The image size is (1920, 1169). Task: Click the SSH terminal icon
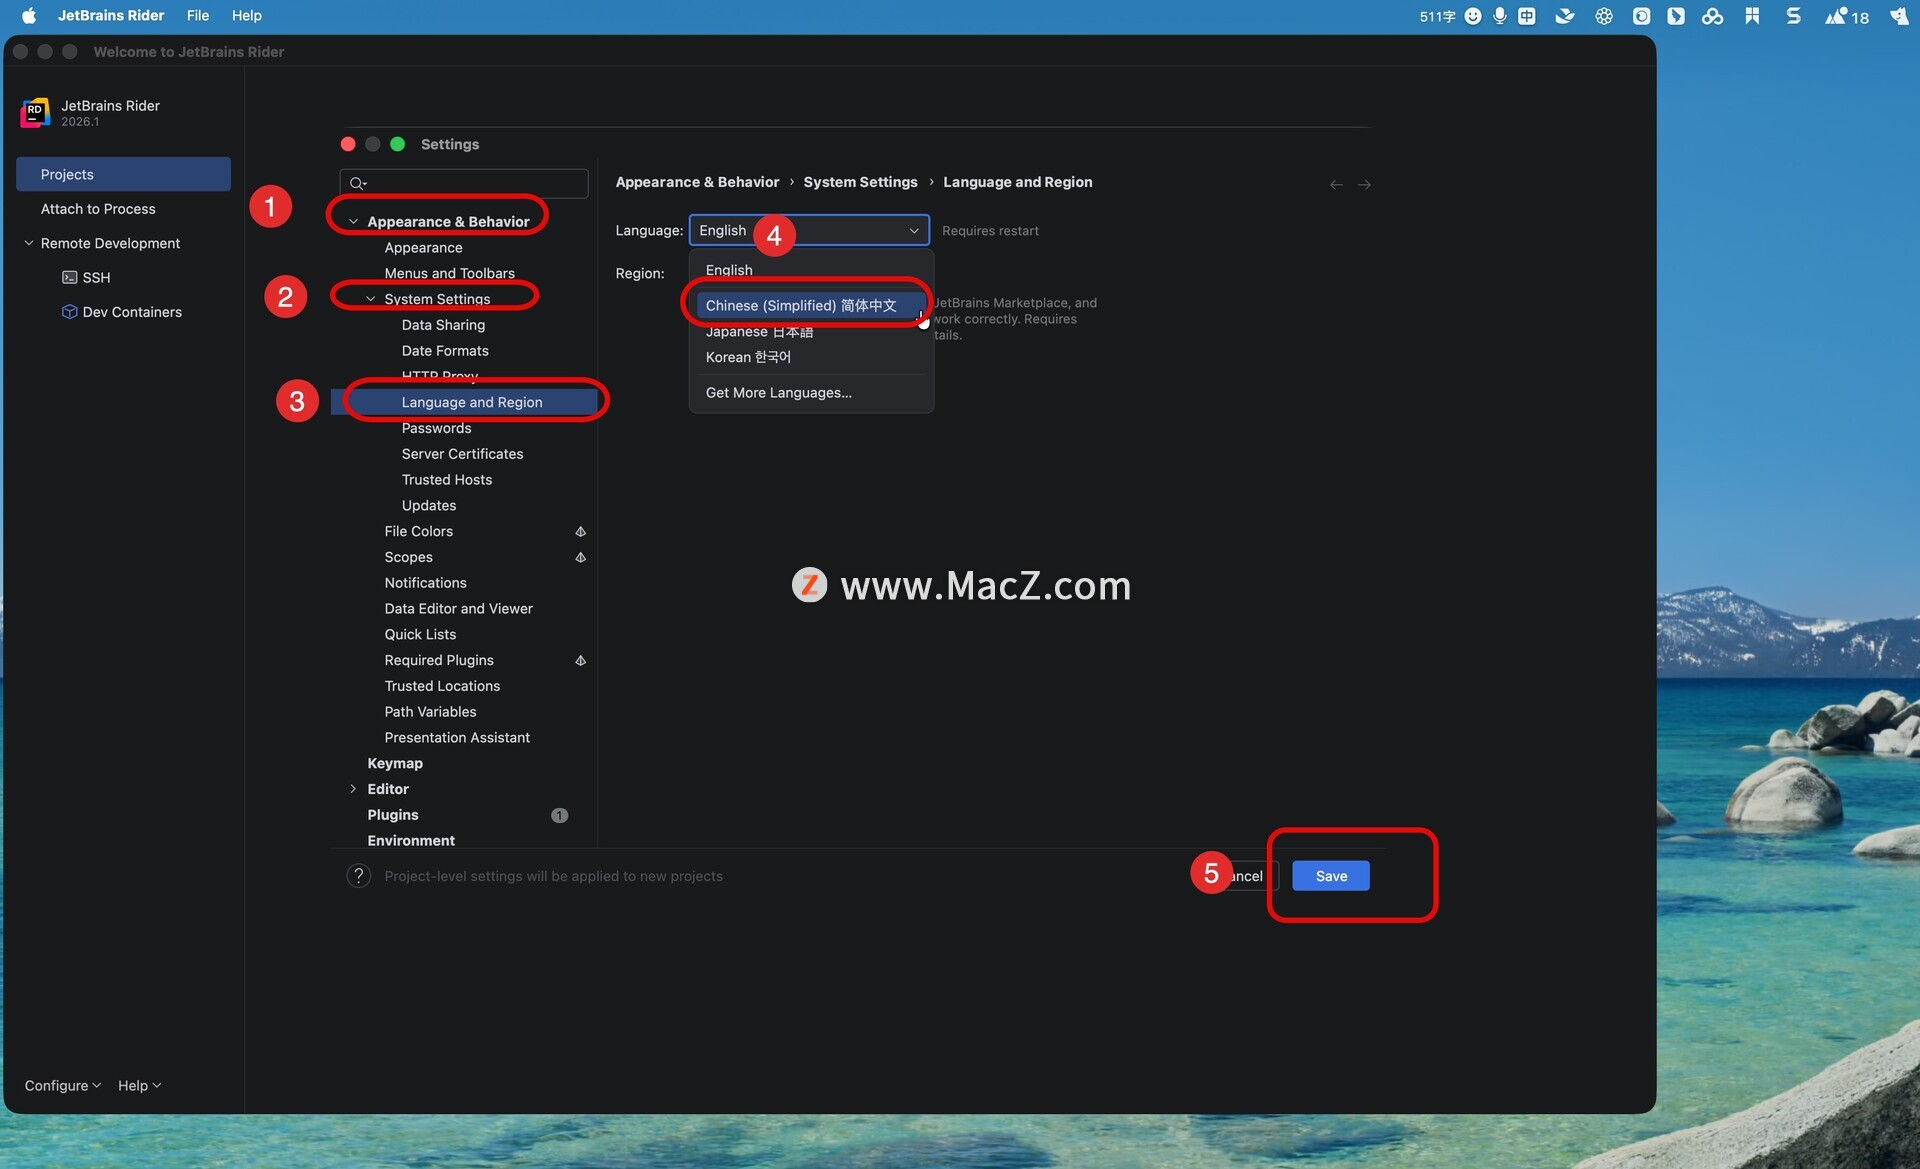coord(69,277)
